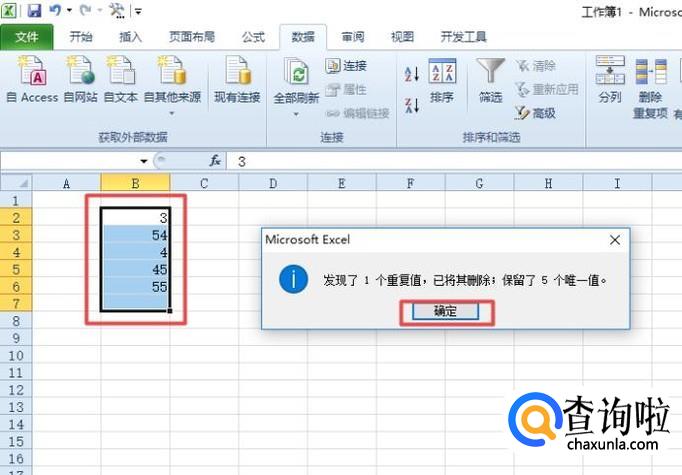Screen dimensions: 682x475
Task: Click the 连接 button in the ribbon
Action: [x=346, y=66]
